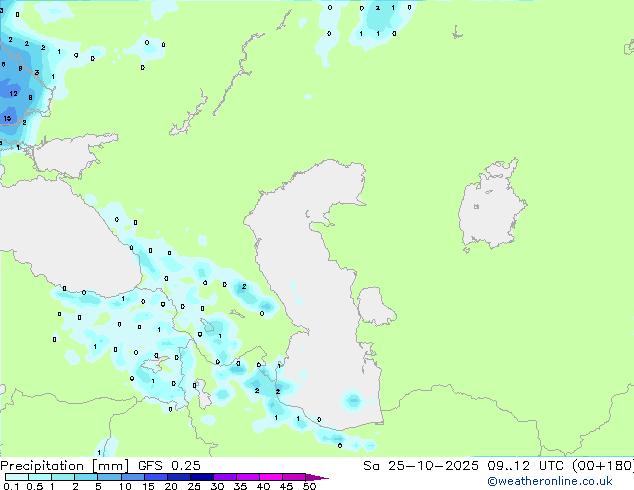Pick the palest legend swatch above 0.1
Screen dimensions: 634x490
(17, 477)
